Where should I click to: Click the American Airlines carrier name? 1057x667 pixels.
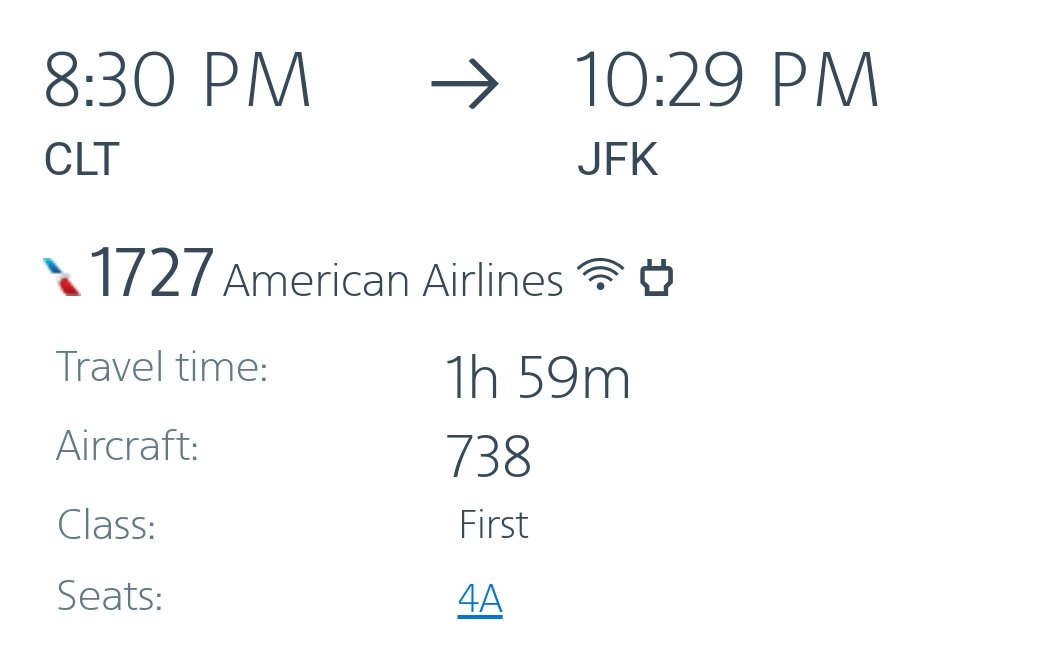pyautogui.click(x=393, y=281)
